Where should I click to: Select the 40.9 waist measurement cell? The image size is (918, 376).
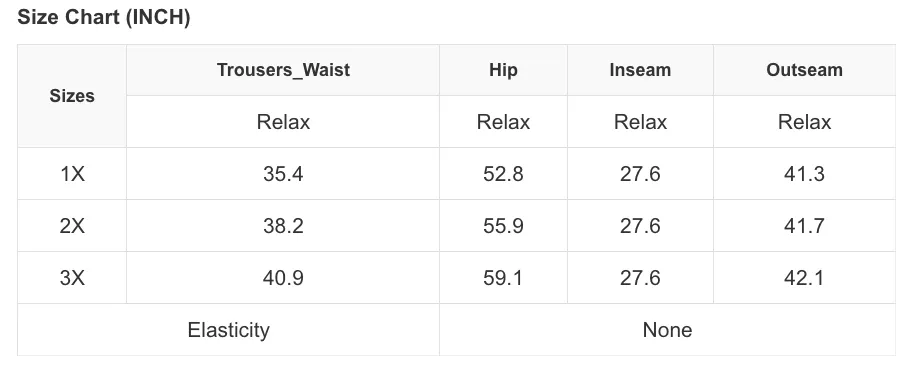(283, 278)
